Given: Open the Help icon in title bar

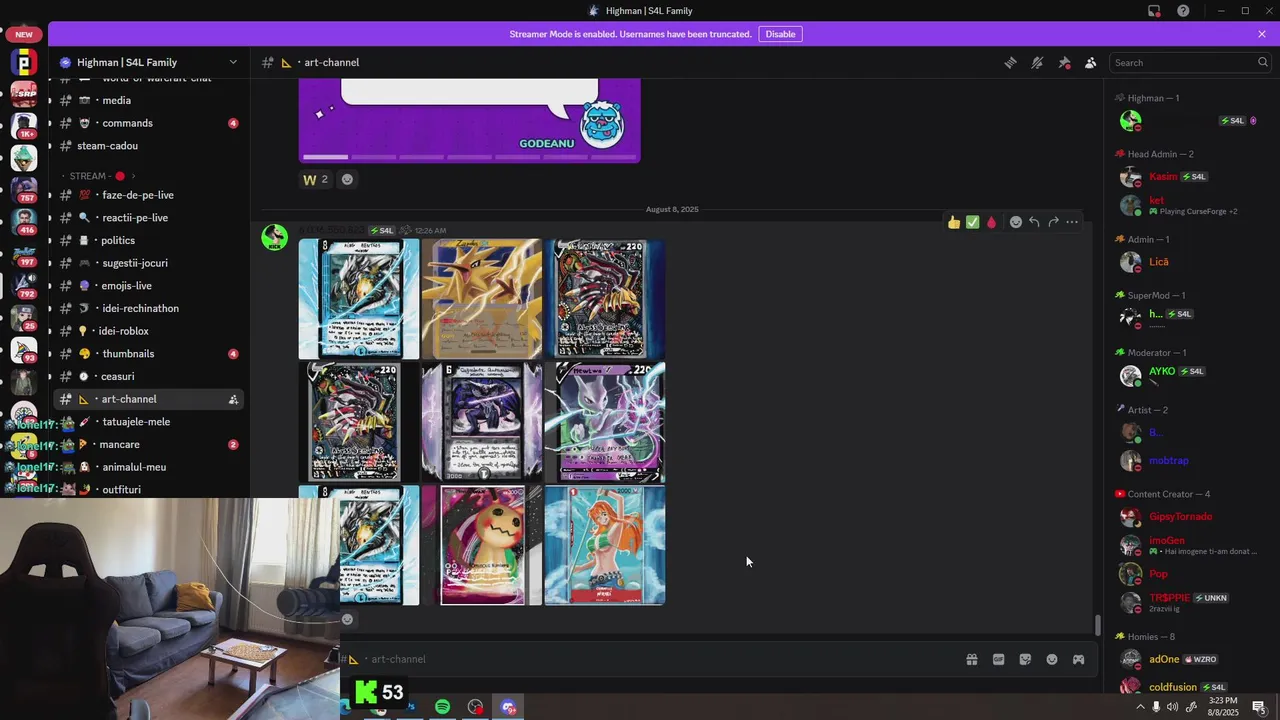Looking at the screenshot, I should click(x=1183, y=11).
